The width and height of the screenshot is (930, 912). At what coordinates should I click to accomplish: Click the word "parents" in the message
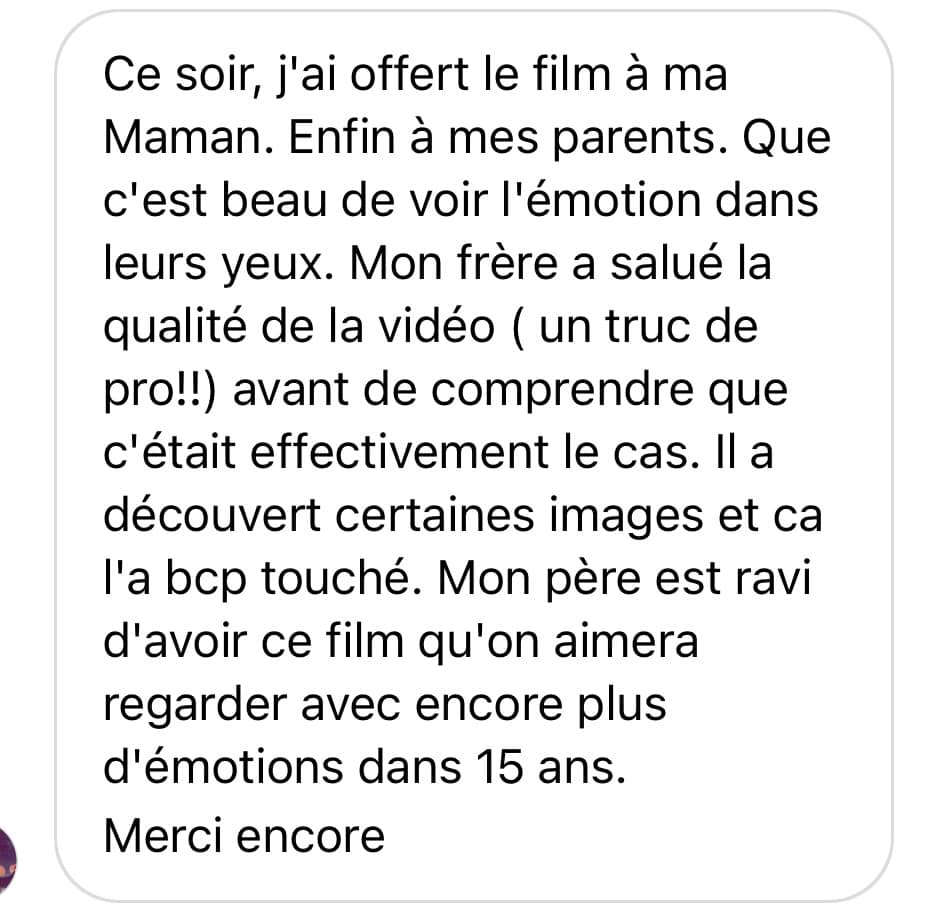coord(635,140)
